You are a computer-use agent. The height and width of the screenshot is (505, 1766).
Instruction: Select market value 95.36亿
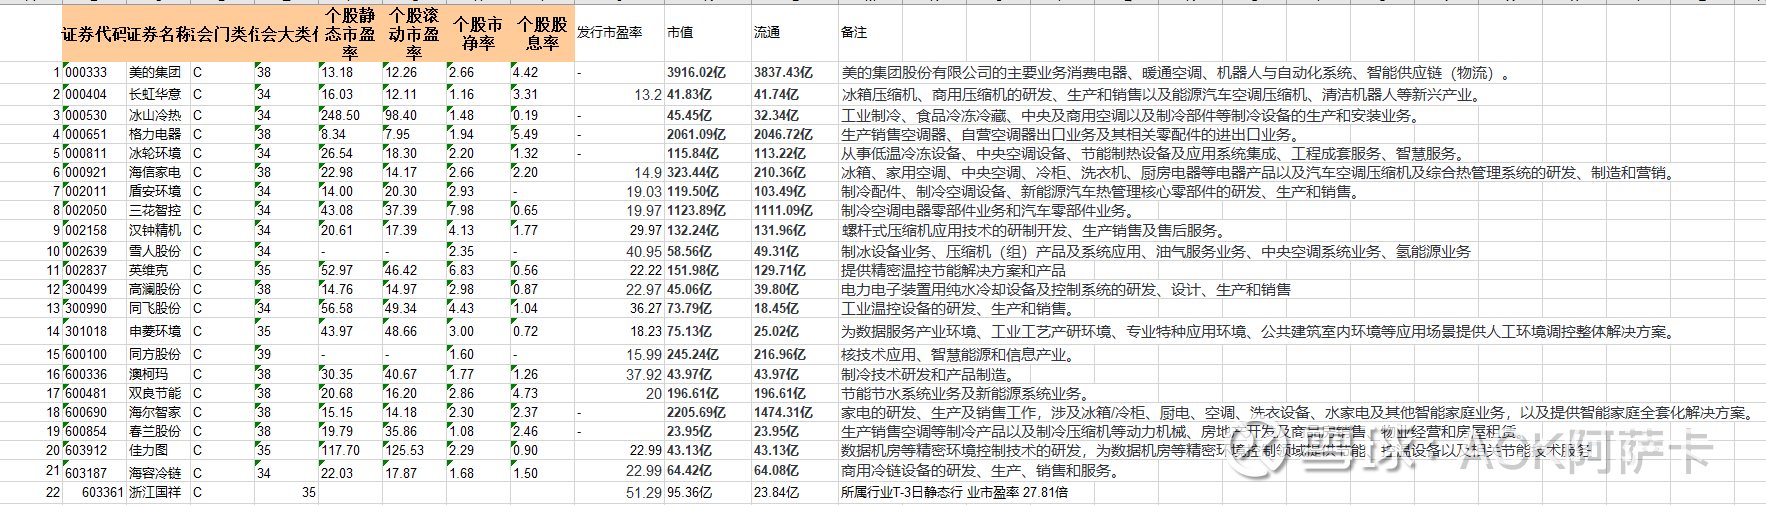pyautogui.click(x=689, y=492)
